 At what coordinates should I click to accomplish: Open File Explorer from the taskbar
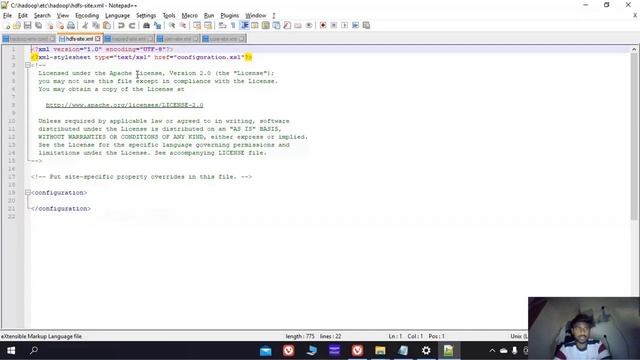380,351
